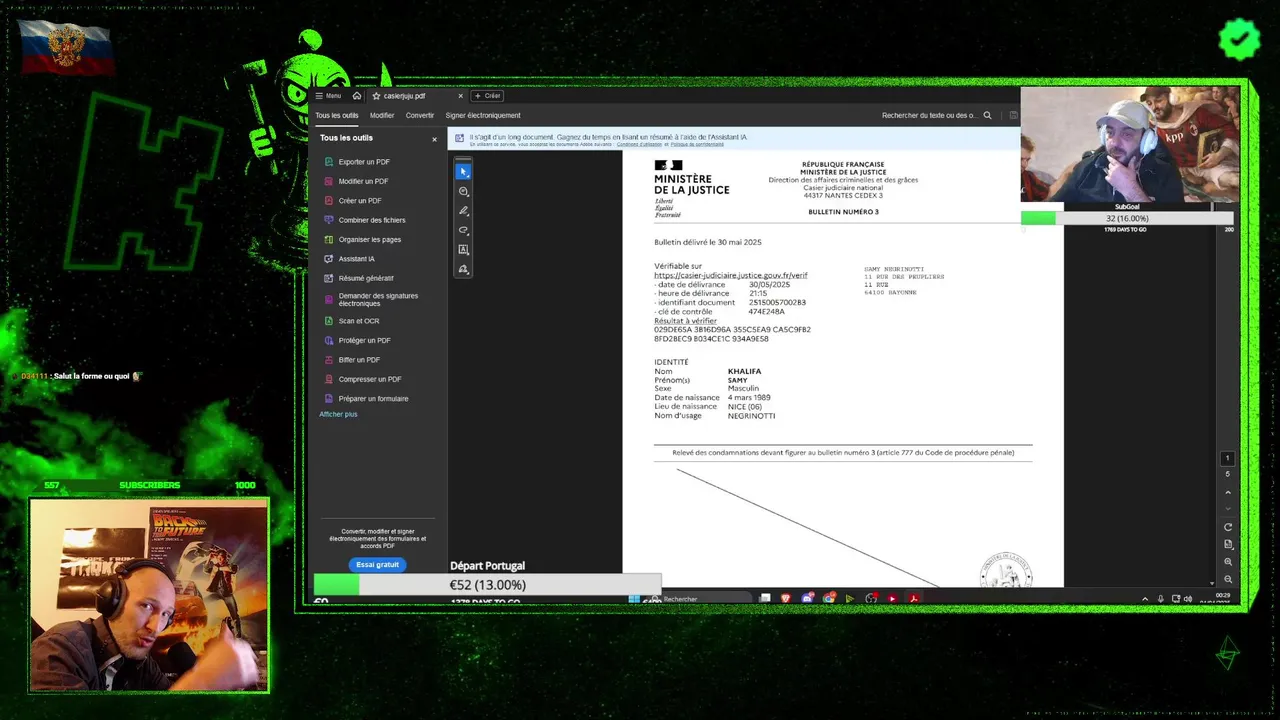Click the Biffer un PDF icon
This screenshot has height=720, width=1280.
click(x=329, y=359)
